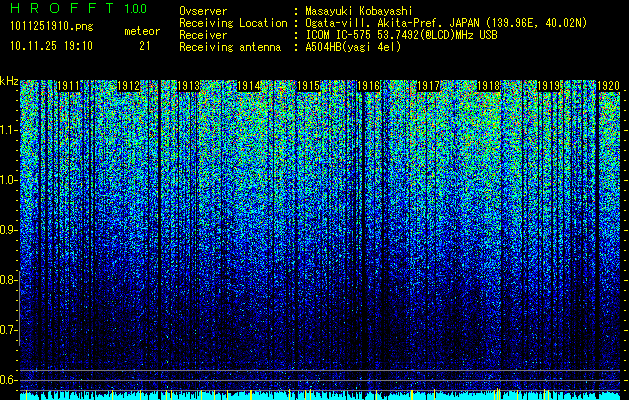
Task: Click the 1914 time marker
Action: coord(249,86)
